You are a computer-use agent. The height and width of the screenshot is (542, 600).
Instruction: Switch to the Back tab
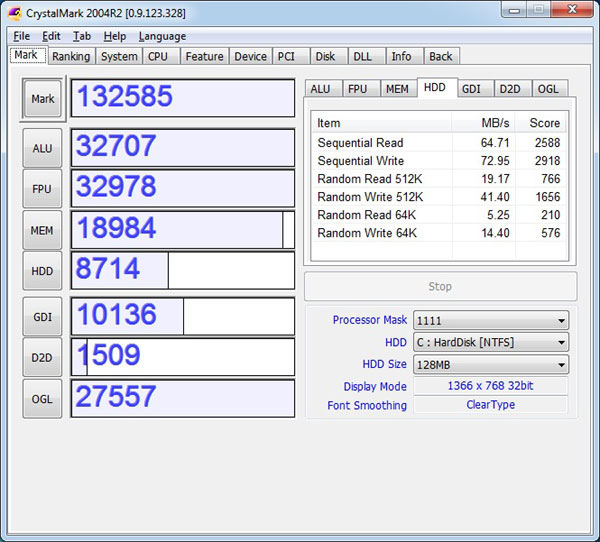click(x=442, y=56)
